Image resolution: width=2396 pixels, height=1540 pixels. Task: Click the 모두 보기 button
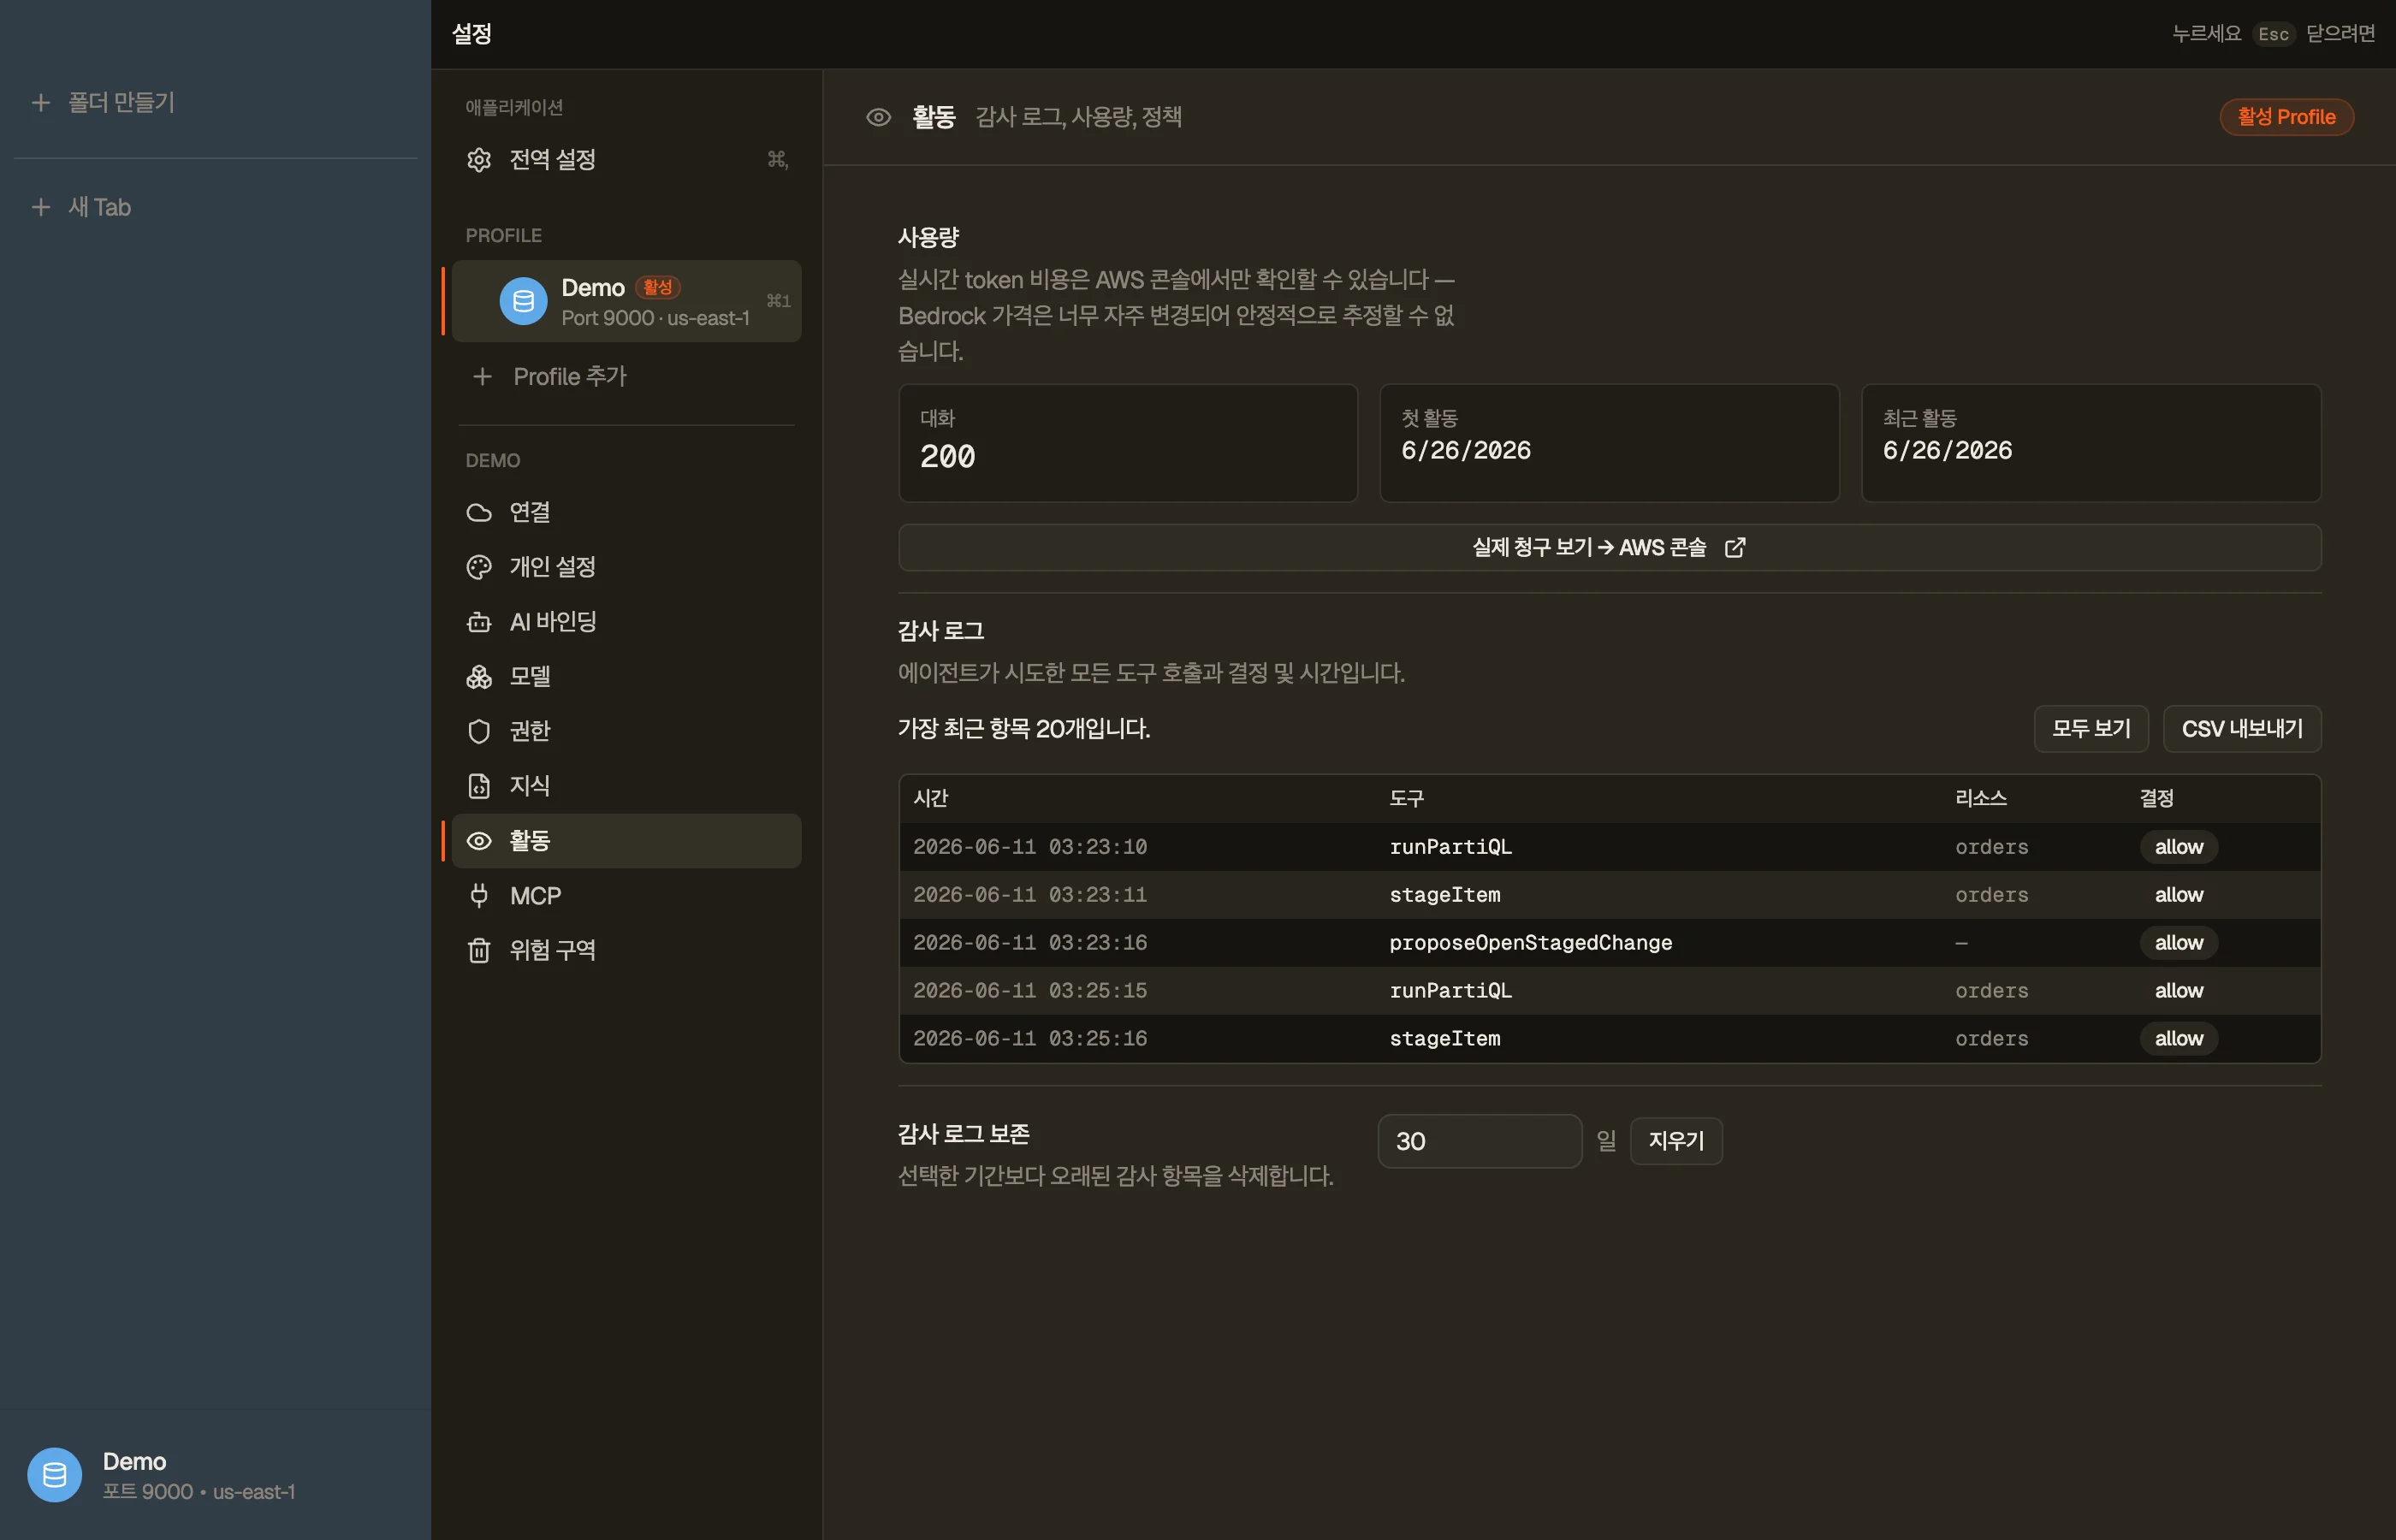2091,729
